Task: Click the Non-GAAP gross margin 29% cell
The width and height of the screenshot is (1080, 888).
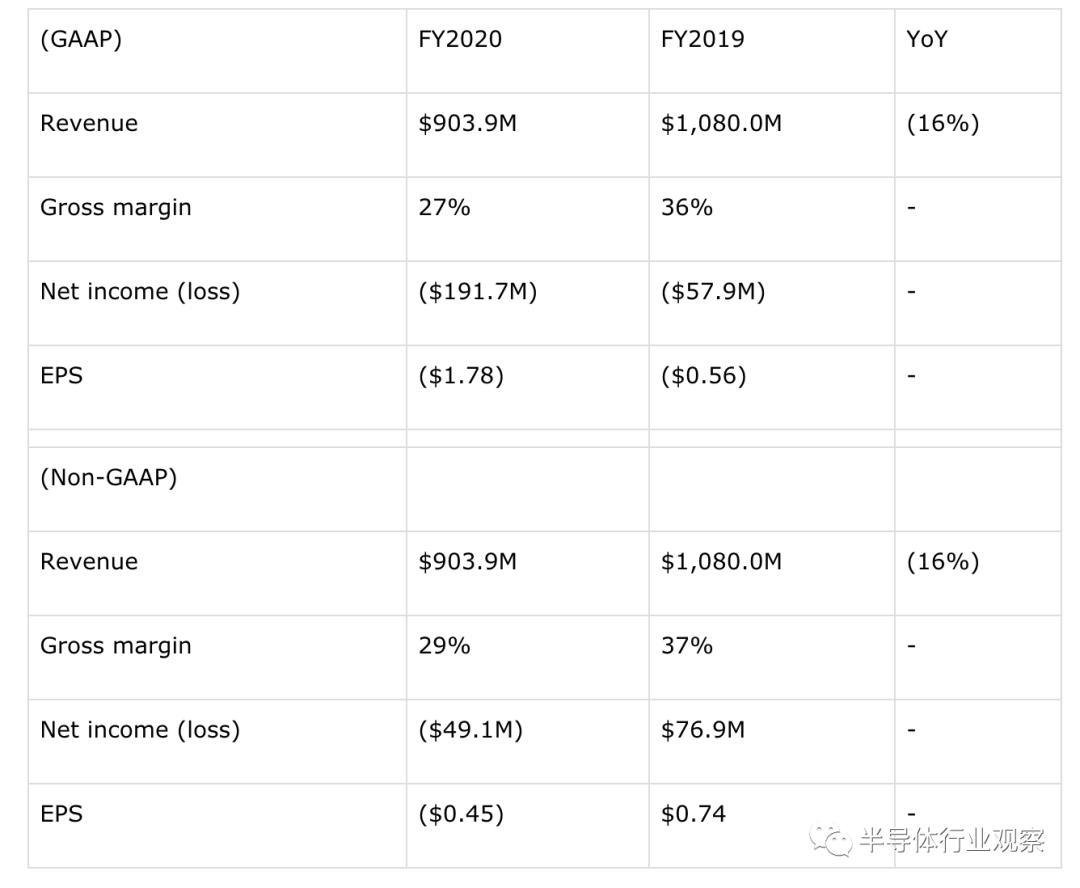Action: pyautogui.click(x=528, y=657)
